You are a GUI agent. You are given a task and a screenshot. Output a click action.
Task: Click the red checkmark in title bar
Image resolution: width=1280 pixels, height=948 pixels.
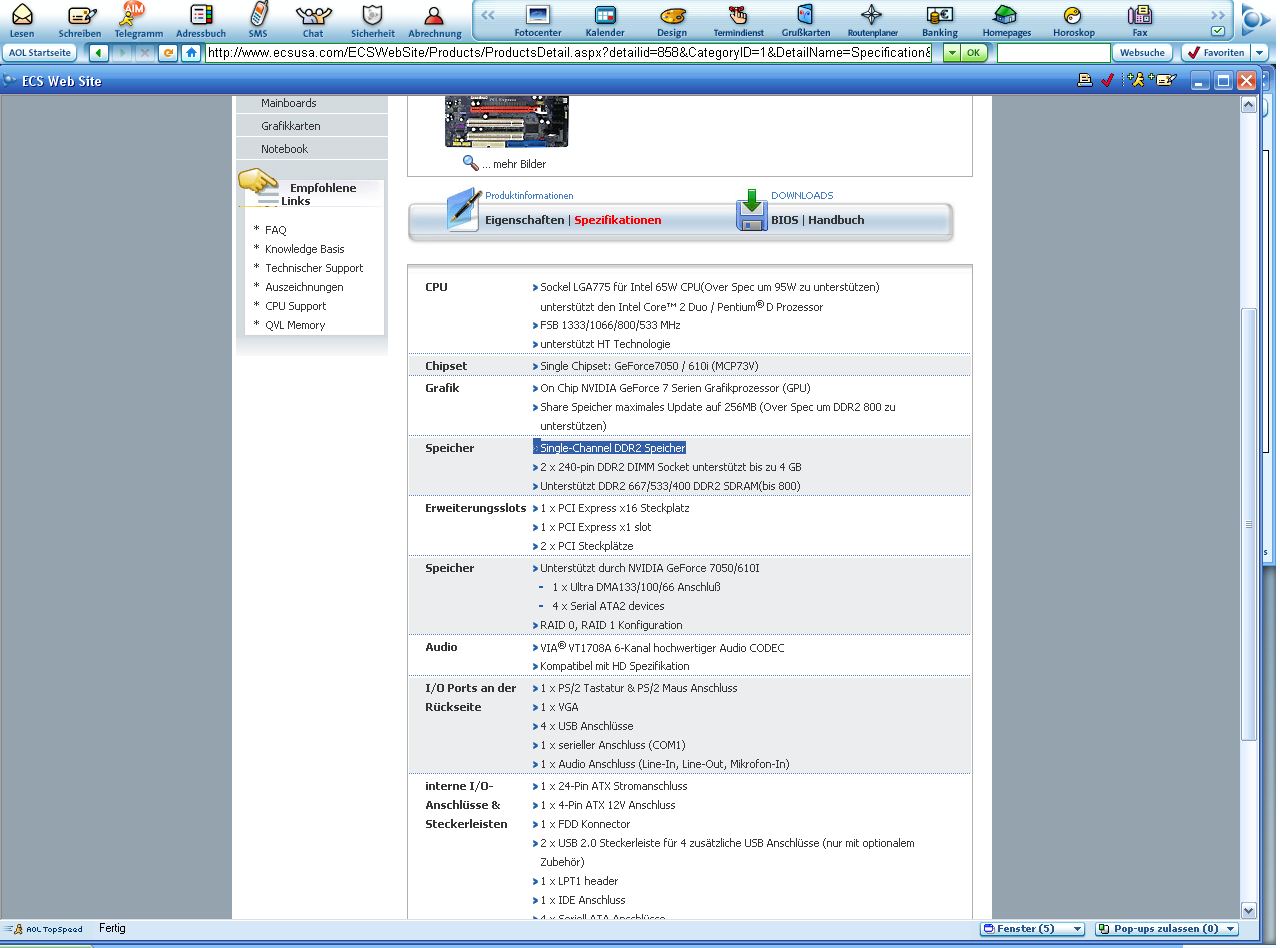(1107, 81)
